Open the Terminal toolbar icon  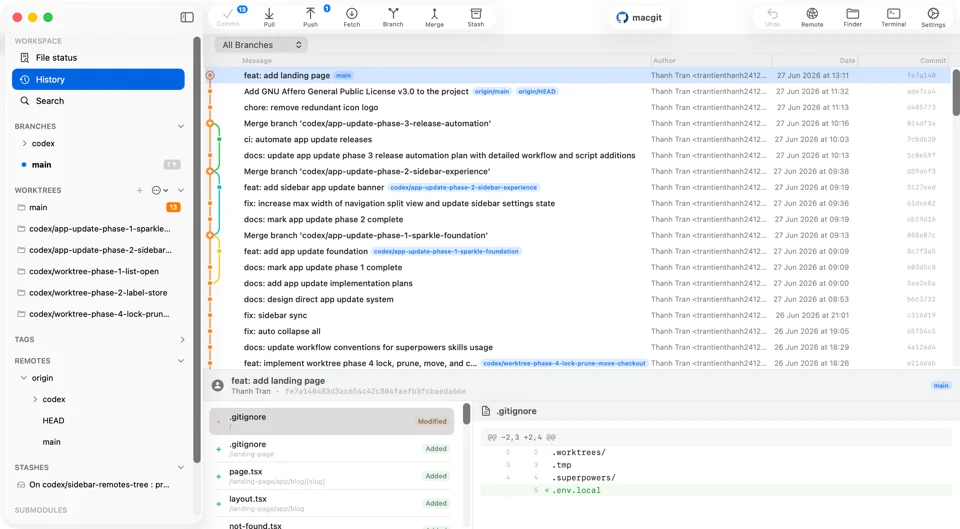pyautogui.click(x=893, y=17)
